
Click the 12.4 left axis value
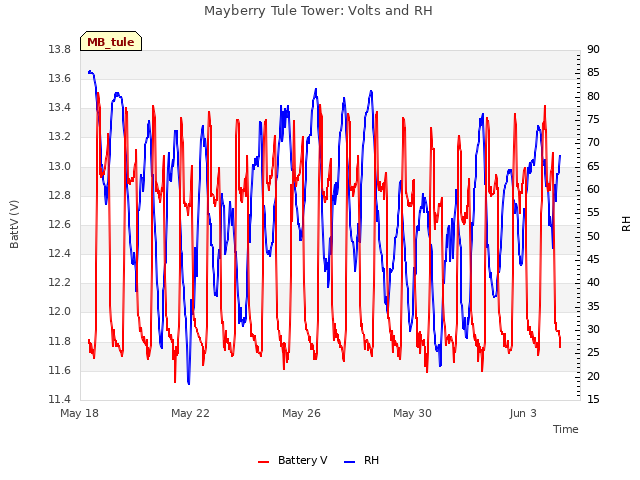60,253
